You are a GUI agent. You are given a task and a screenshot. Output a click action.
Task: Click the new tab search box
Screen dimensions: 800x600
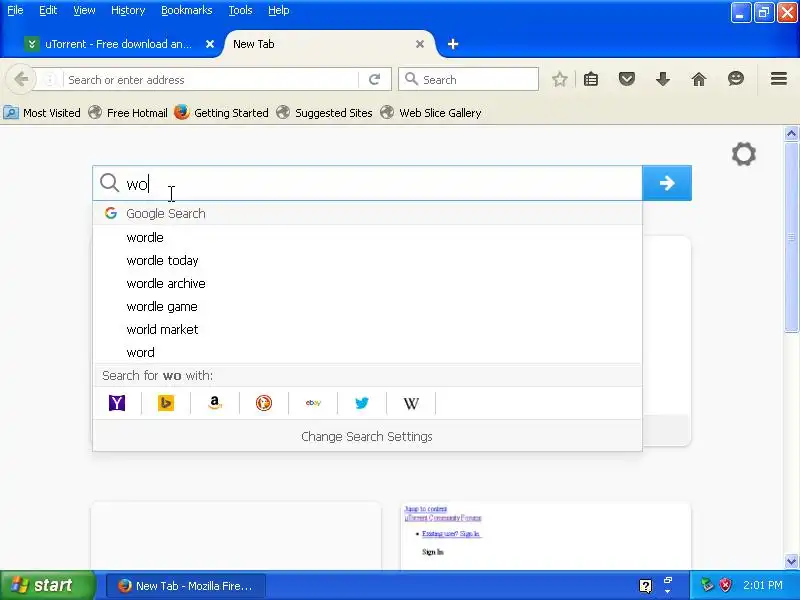(367, 183)
